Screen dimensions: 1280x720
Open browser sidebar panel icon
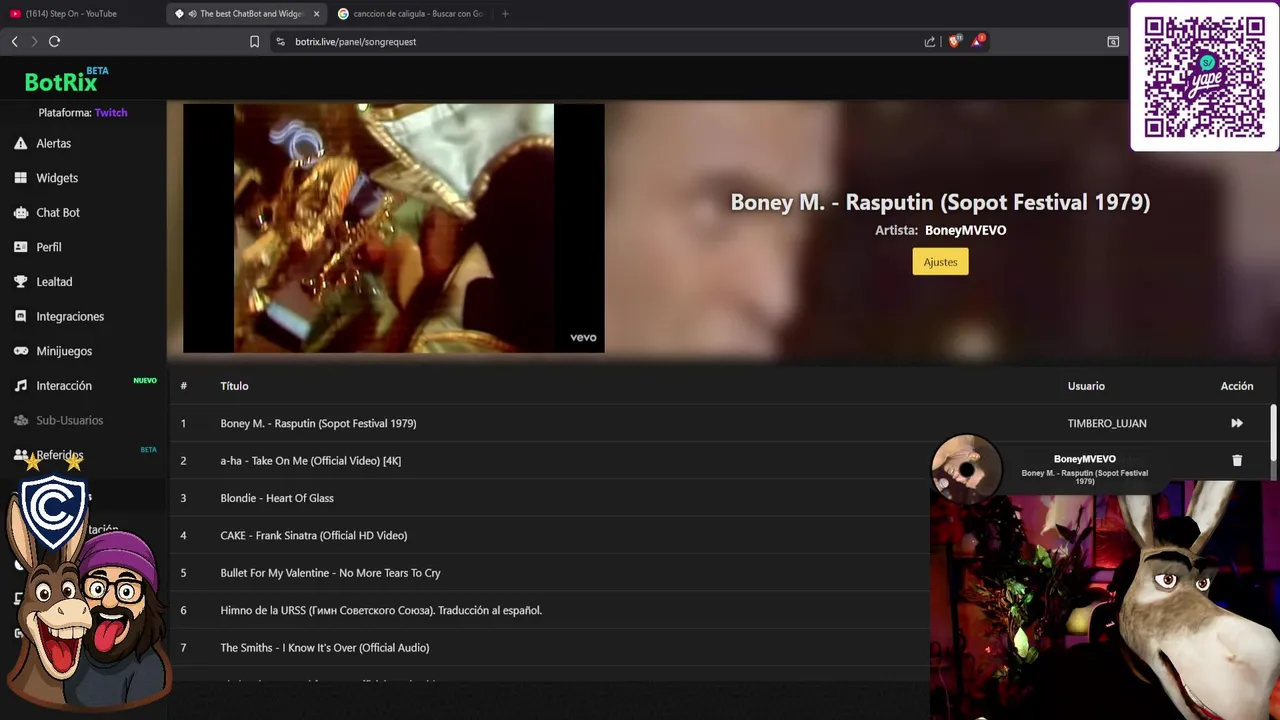[1113, 41]
